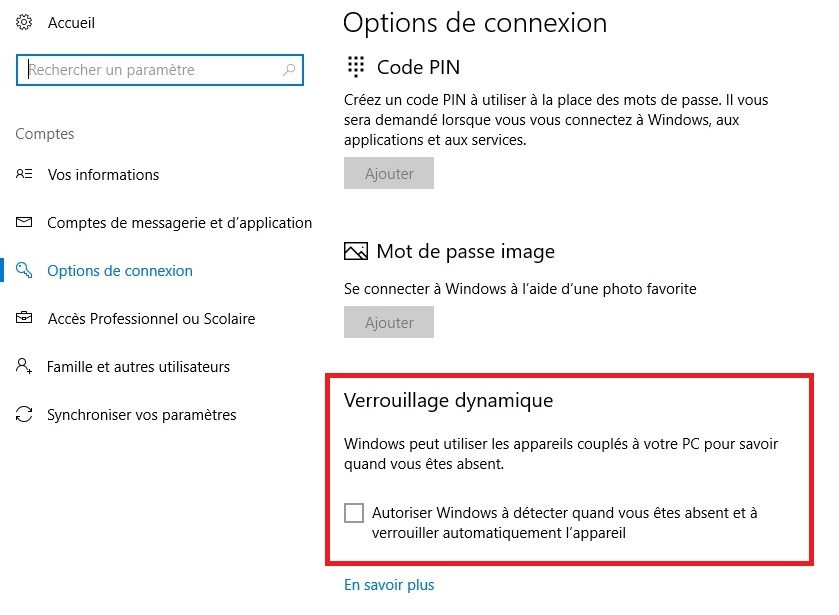Click the Code PIN keypad icon
This screenshot has width=839, height=615.
(x=355, y=67)
